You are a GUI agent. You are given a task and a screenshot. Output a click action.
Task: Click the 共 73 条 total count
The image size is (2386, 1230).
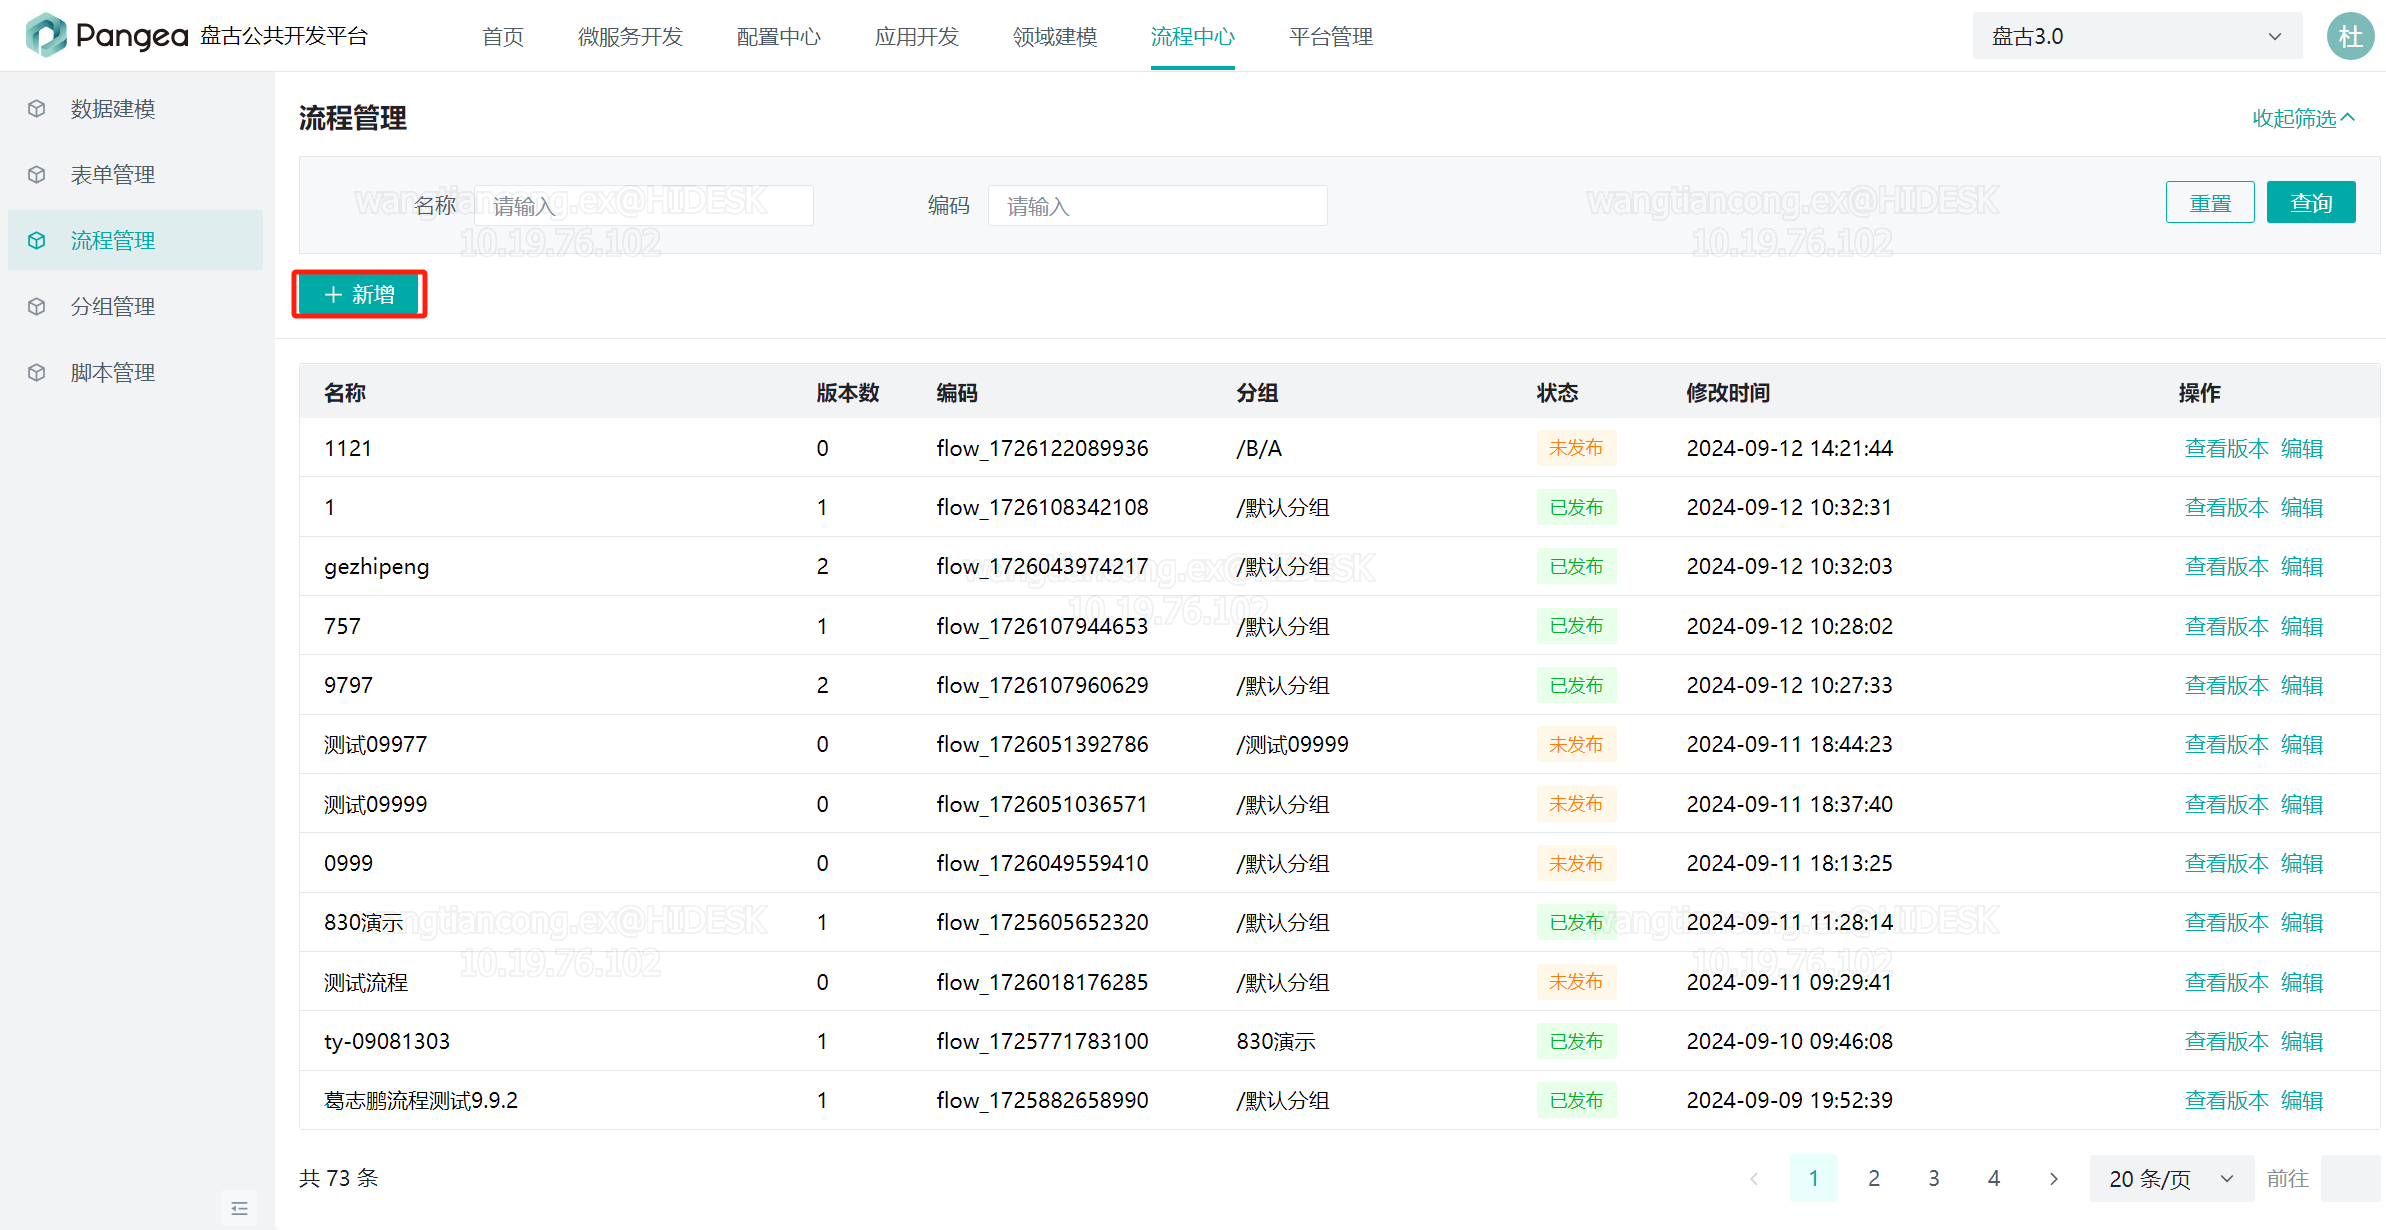pyautogui.click(x=339, y=1178)
